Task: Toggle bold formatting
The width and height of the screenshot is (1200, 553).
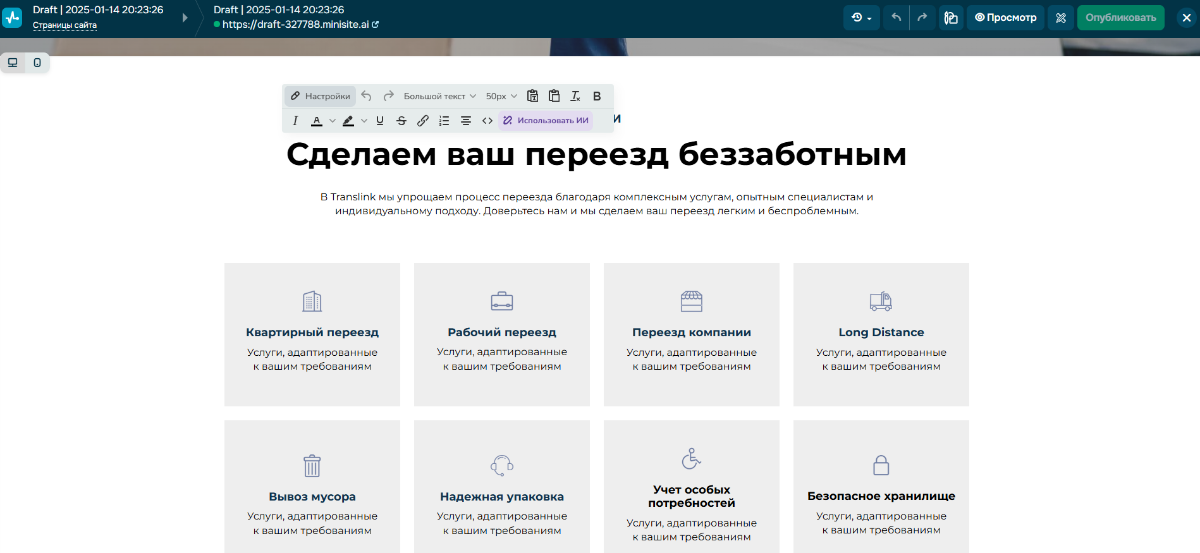Action: pyautogui.click(x=597, y=96)
